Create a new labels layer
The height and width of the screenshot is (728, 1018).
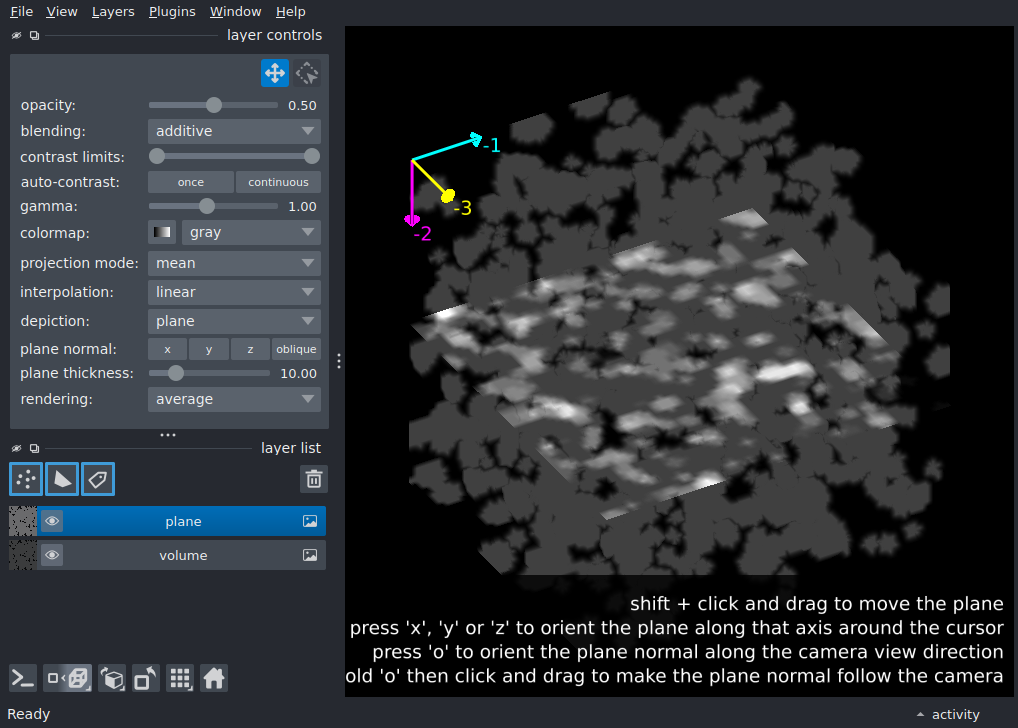[98, 479]
